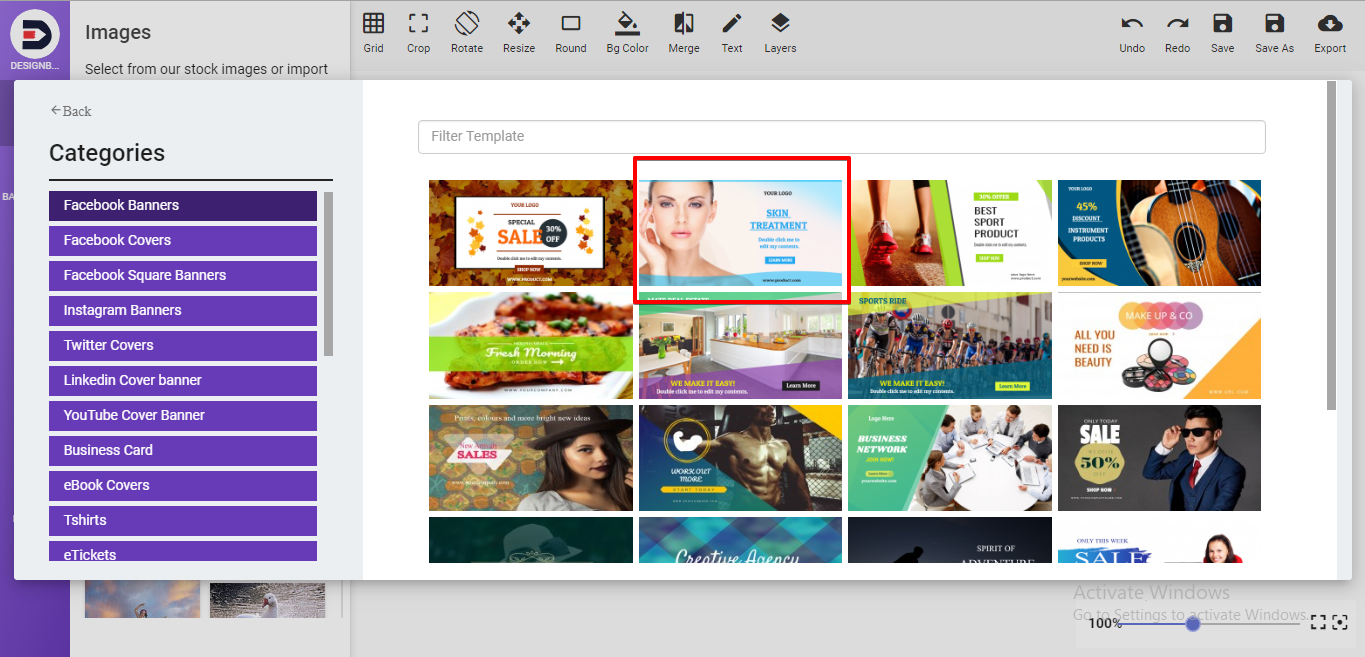Go back using the Back link
The image size is (1365, 657).
click(70, 111)
